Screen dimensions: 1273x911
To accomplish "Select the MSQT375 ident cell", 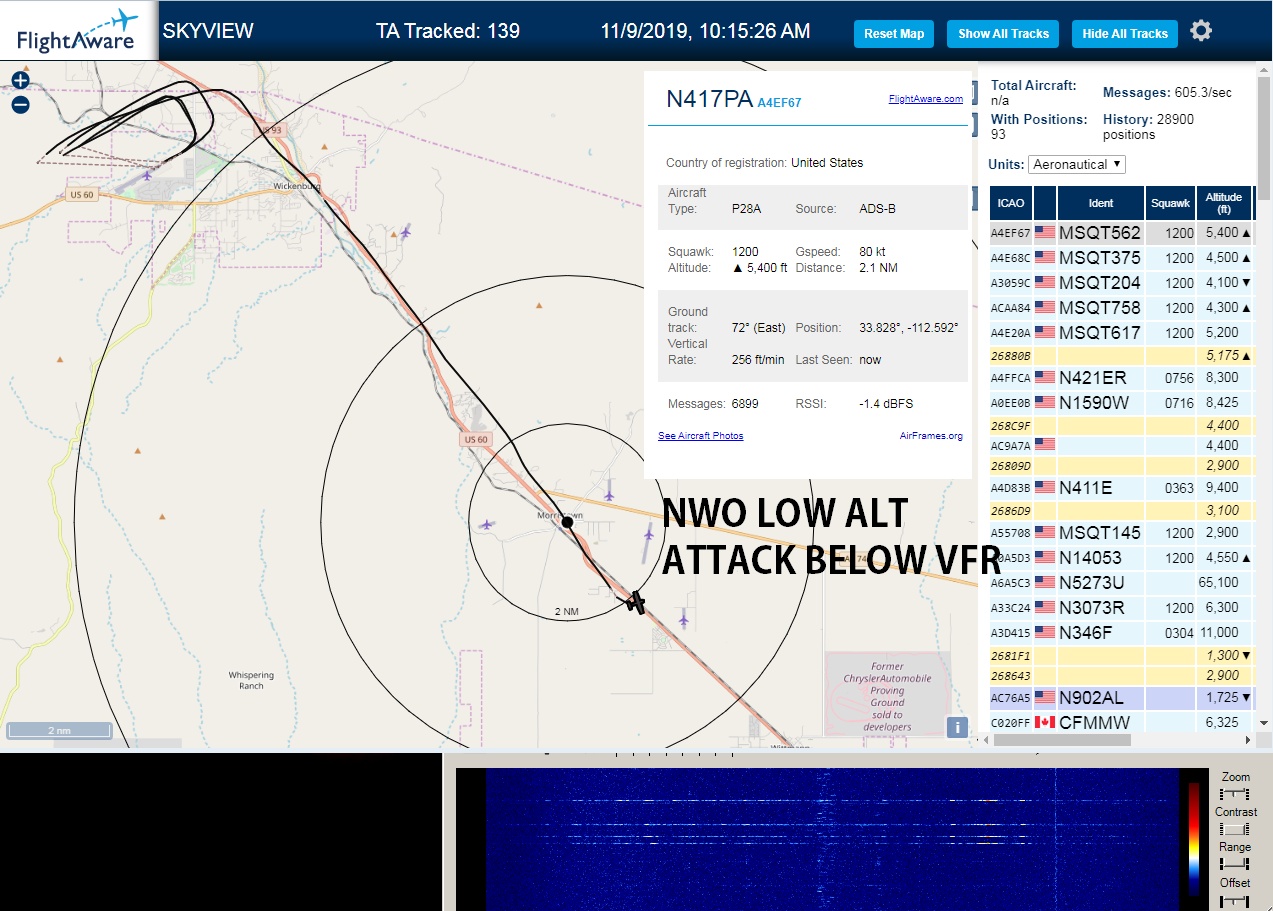I will coord(1100,258).
